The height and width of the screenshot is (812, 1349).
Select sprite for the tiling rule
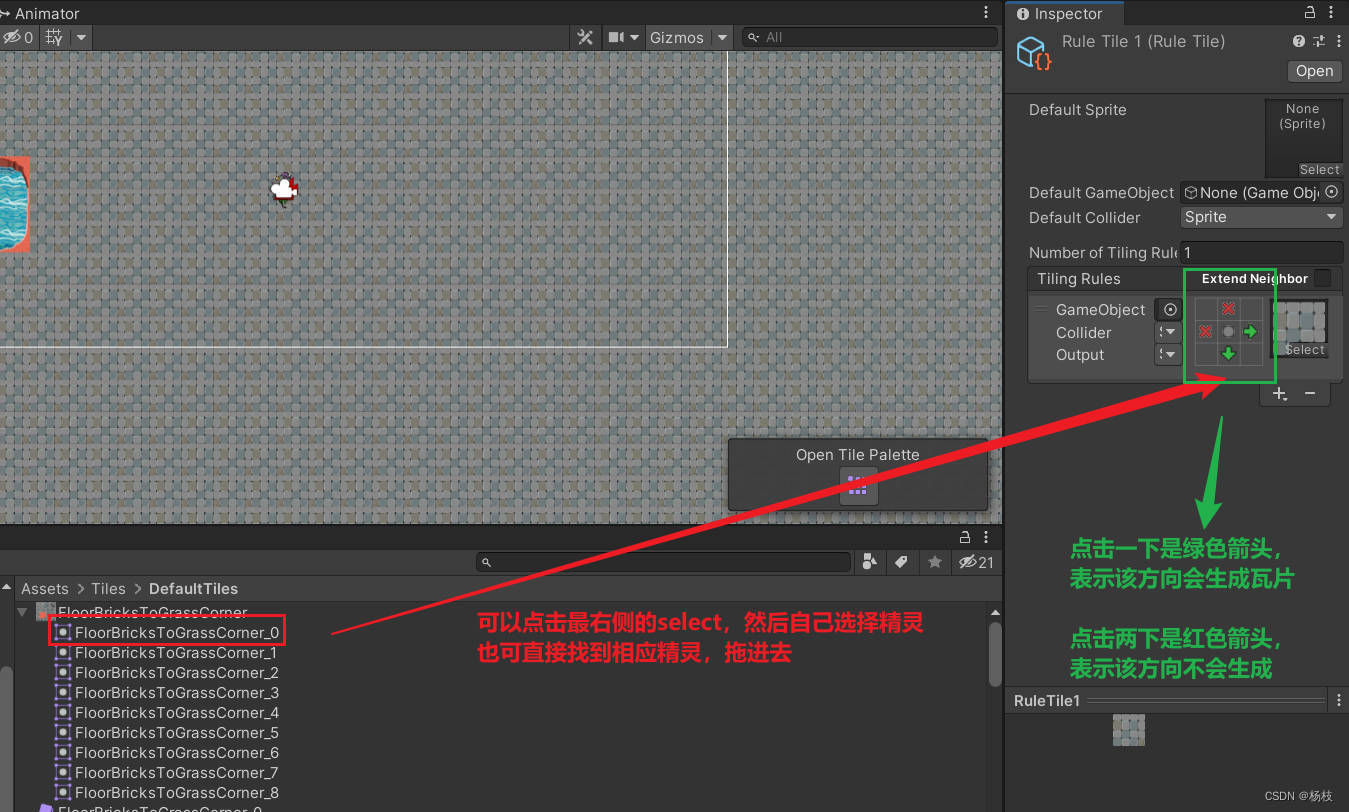point(1304,350)
